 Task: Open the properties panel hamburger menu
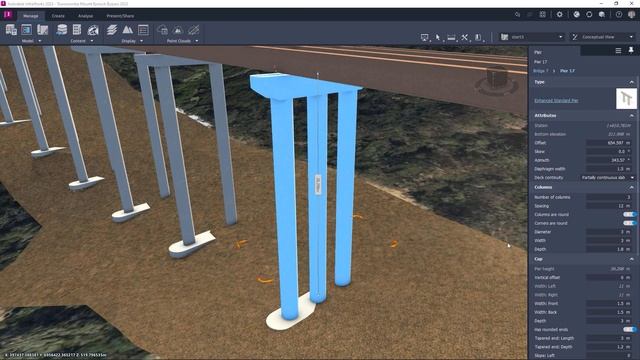[x=618, y=50]
